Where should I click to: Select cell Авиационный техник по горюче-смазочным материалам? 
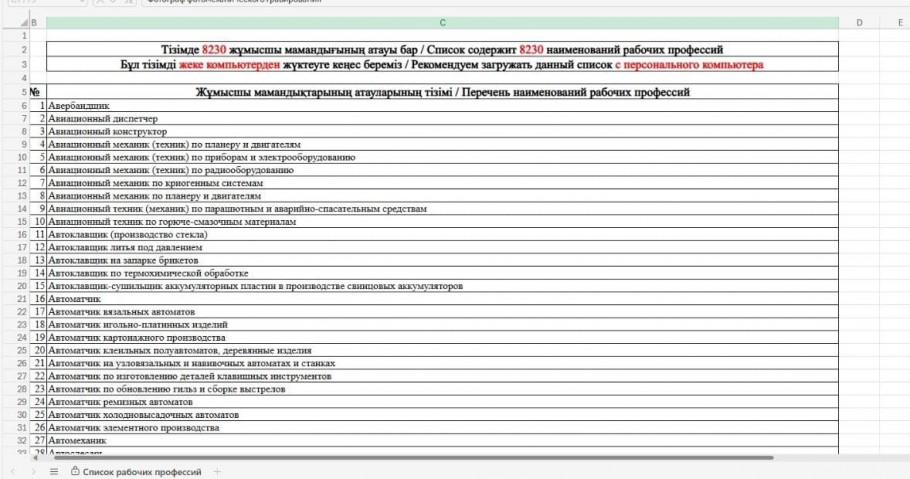(x=442, y=221)
